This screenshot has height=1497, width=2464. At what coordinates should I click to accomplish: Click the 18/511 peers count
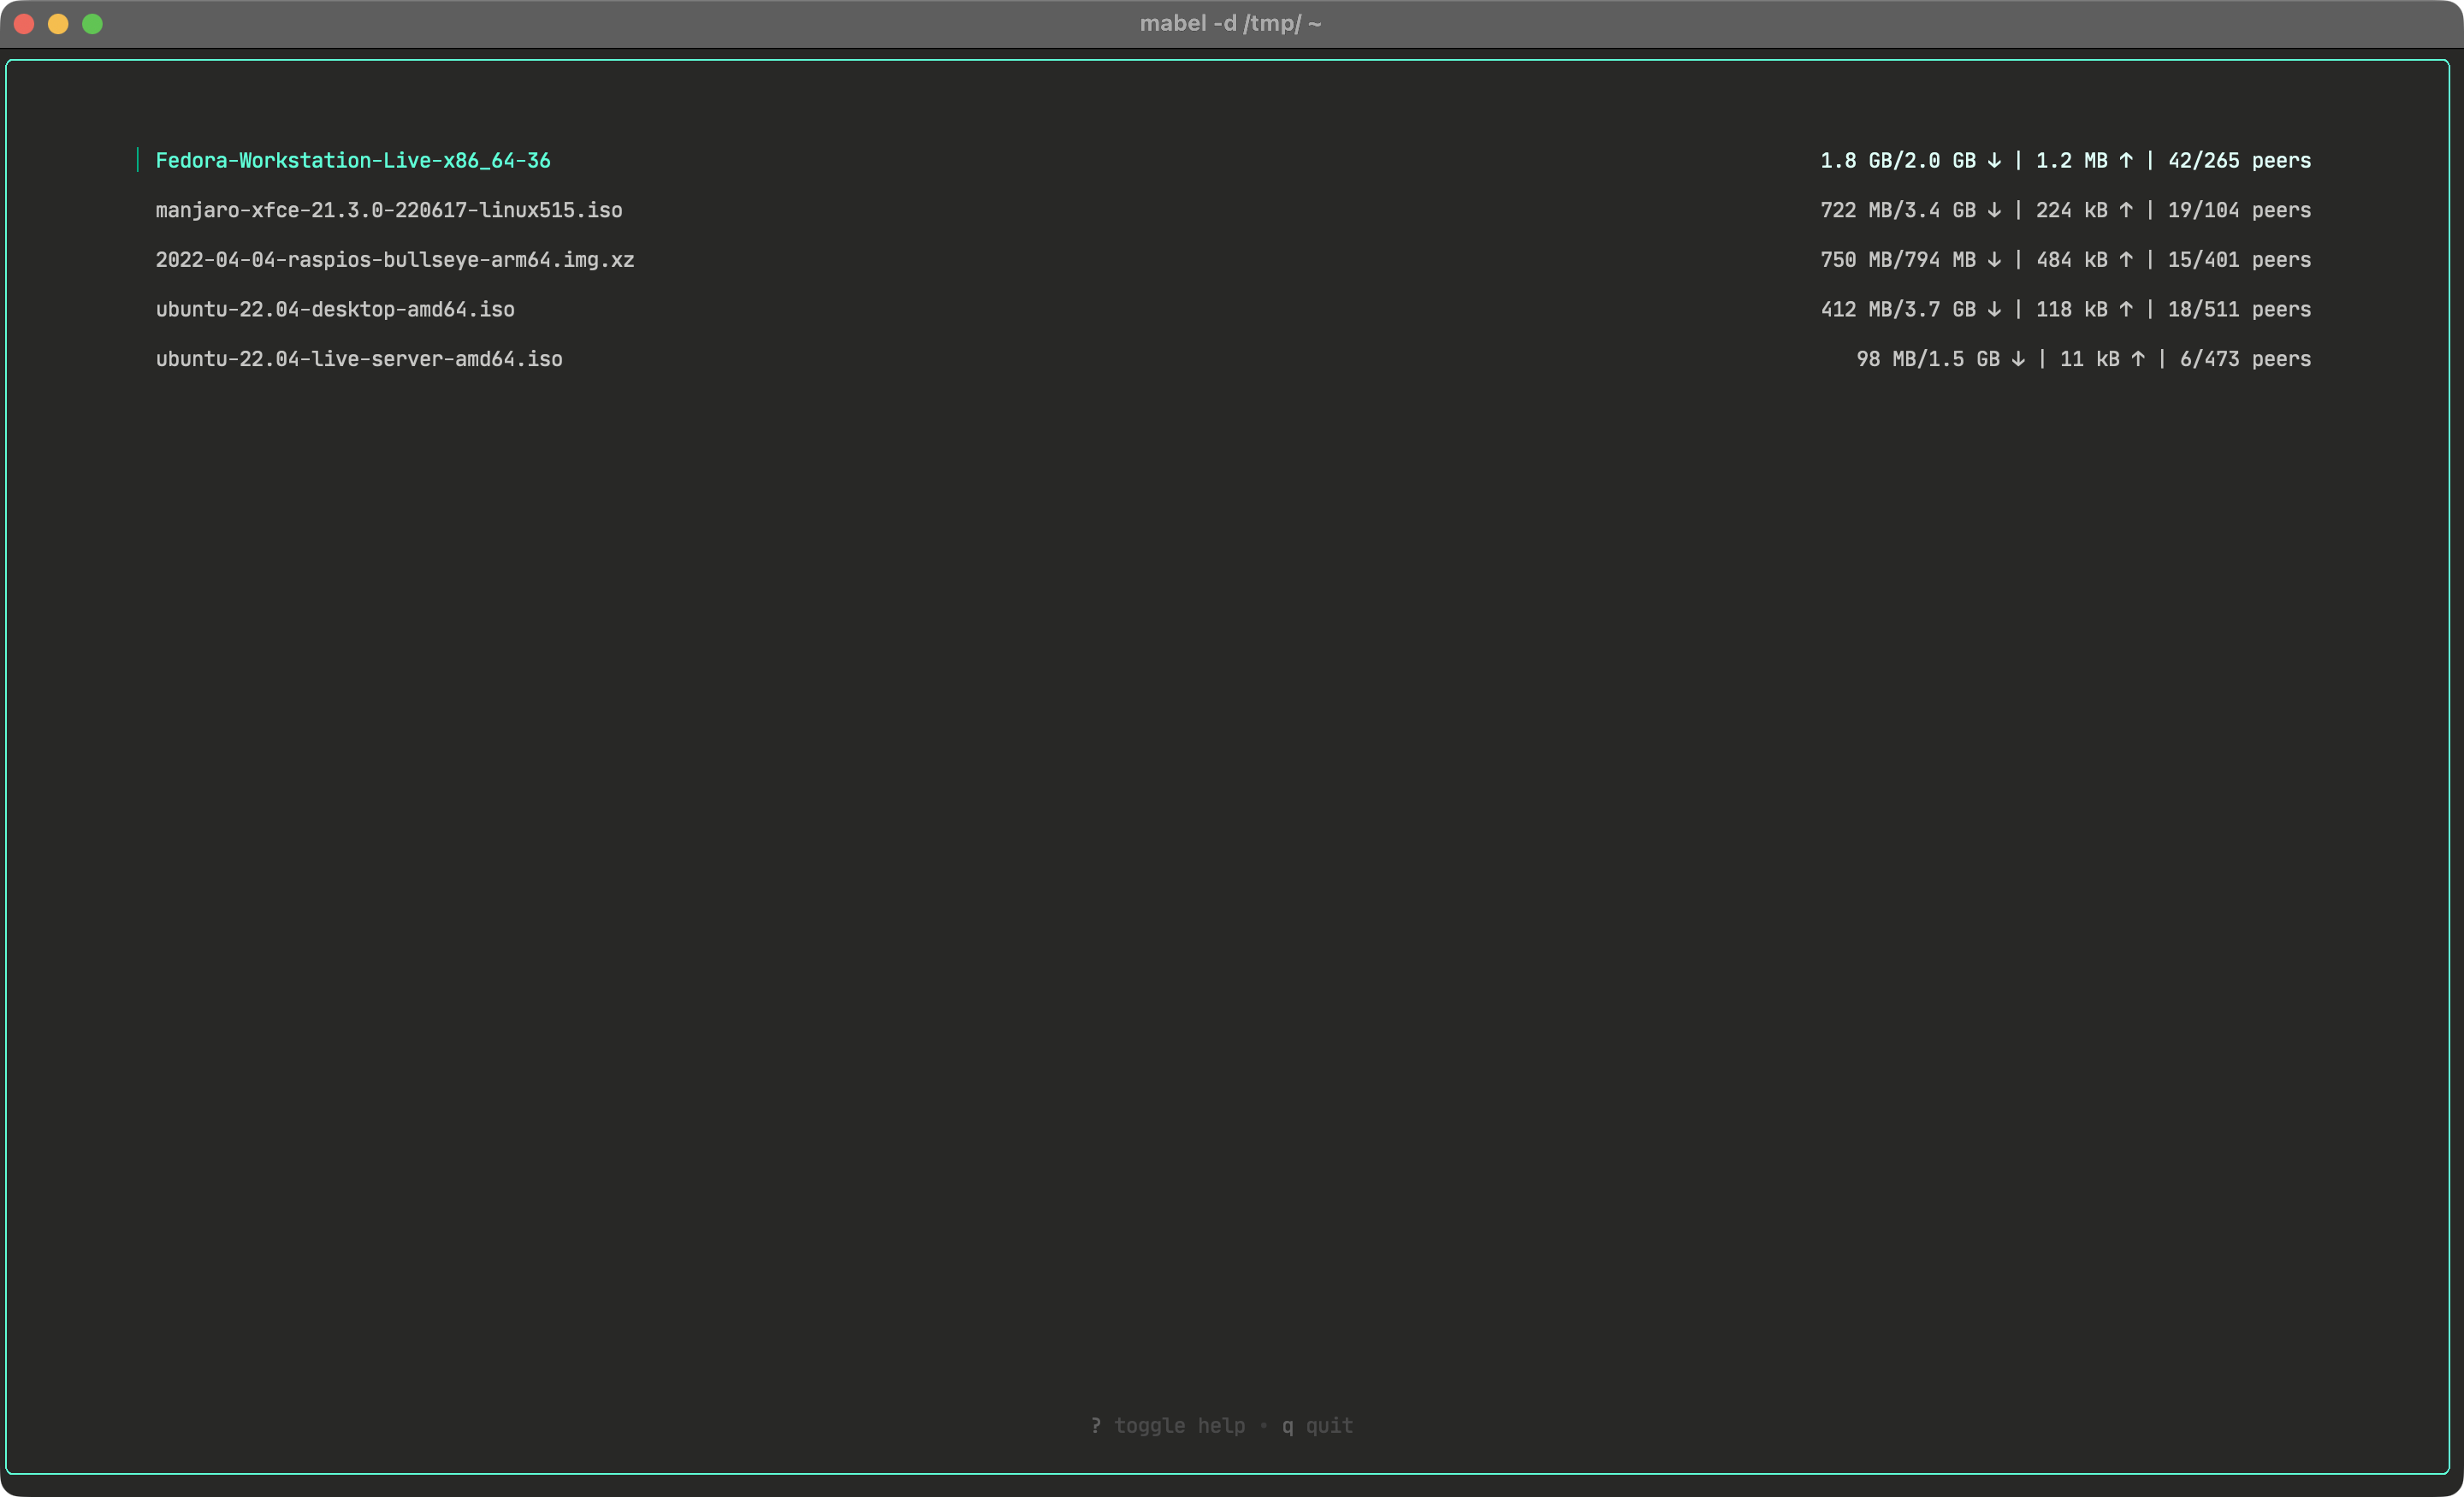pyautogui.click(x=2239, y=309)
